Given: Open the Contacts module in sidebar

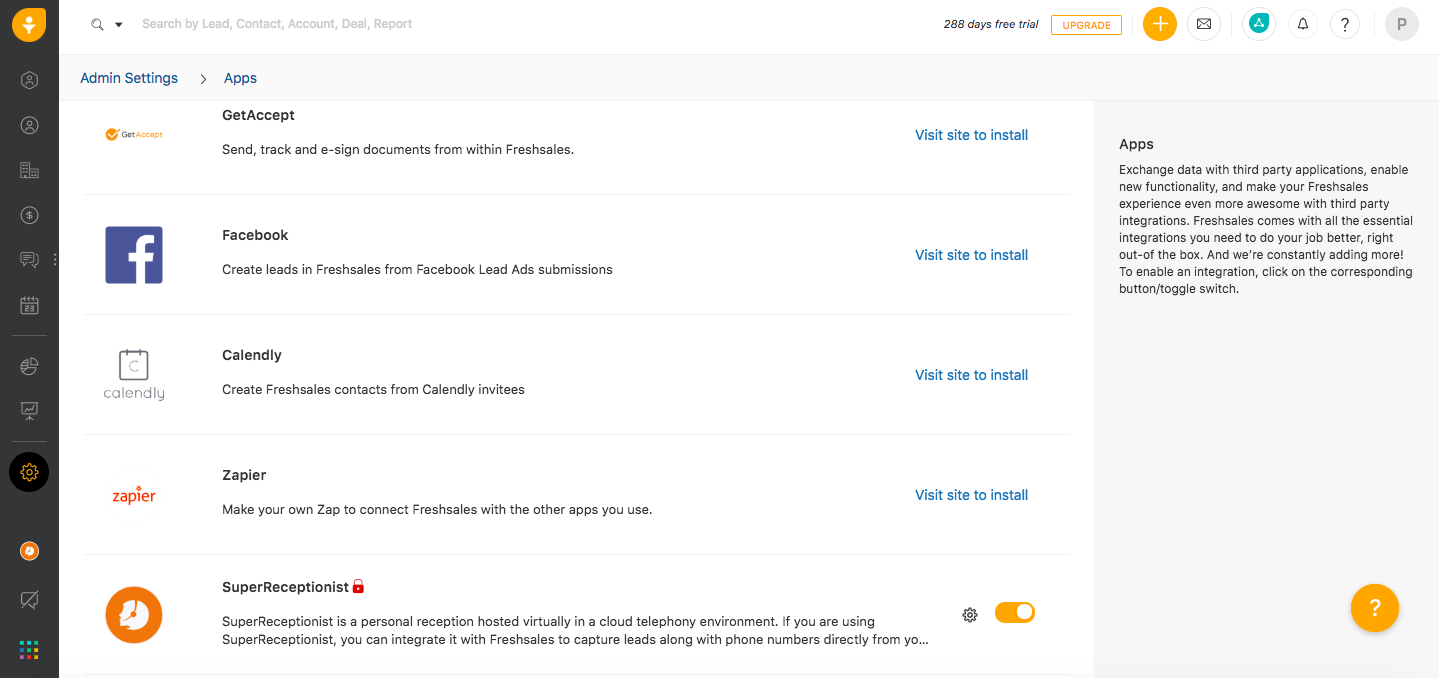Looking at the screenshot, I should tap(29, 125).
